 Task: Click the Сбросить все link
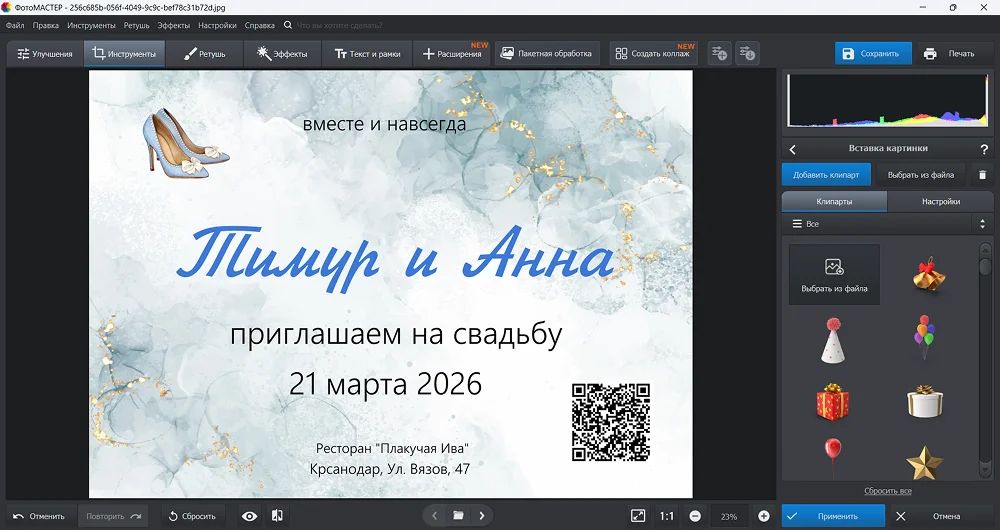[x=887, y=491]
